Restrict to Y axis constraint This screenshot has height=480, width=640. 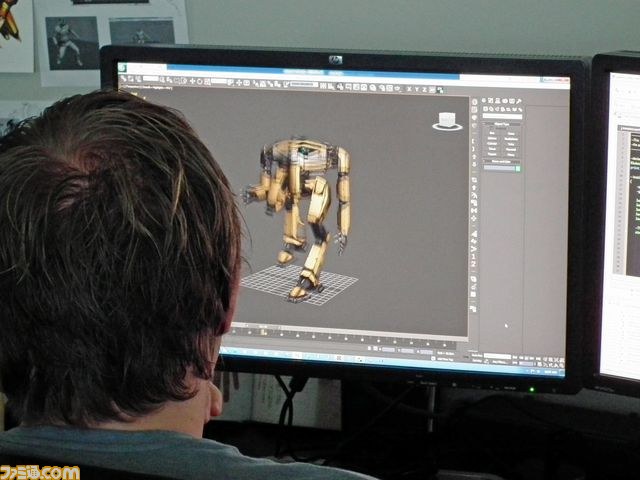417,89
